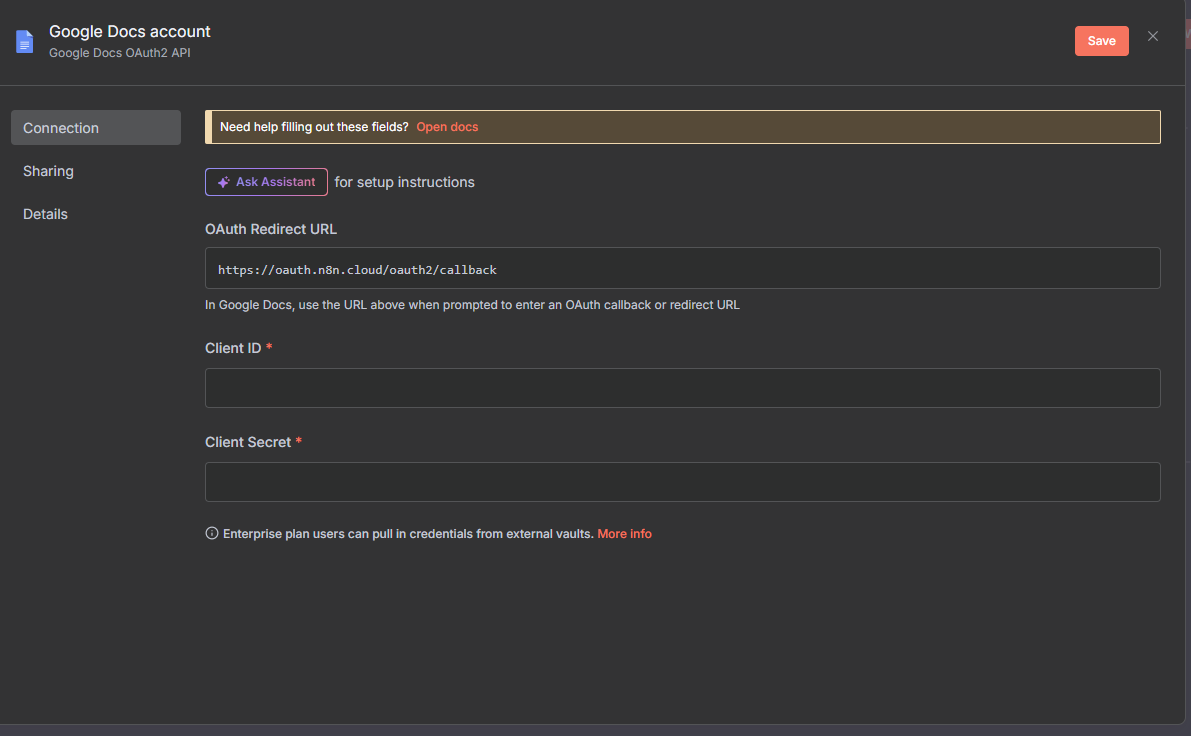Focus the Client ID input field
The height and width of the screenshot is (736, 1191).
pos(683,388)
